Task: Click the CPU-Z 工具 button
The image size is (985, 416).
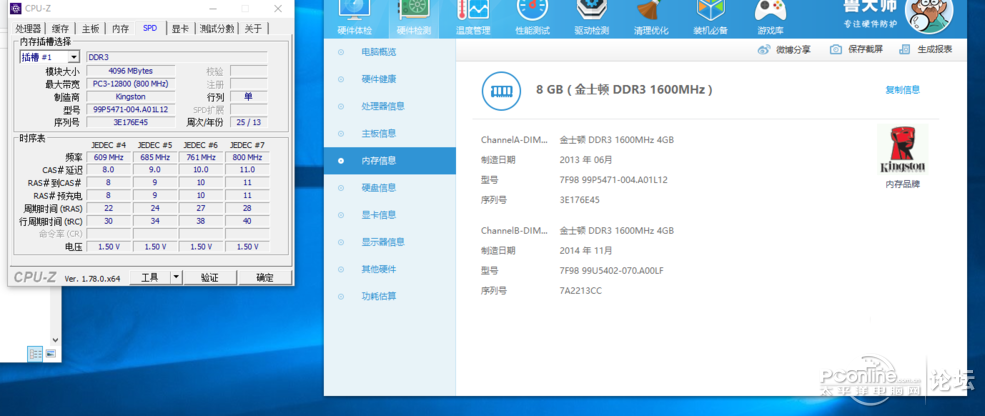Action: click(150, 277)
